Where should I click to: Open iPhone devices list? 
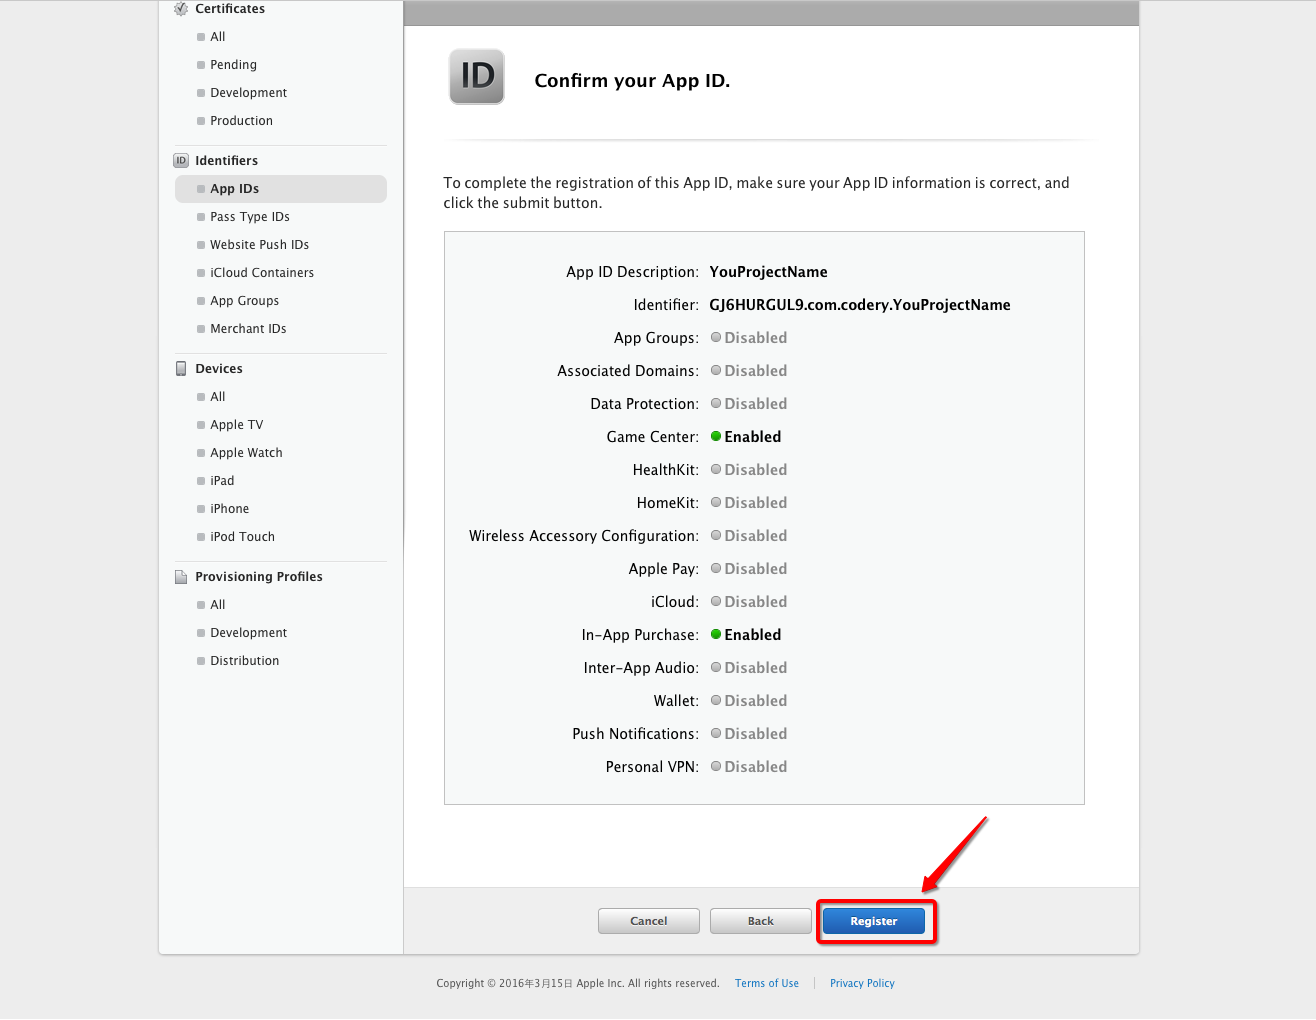229,509
